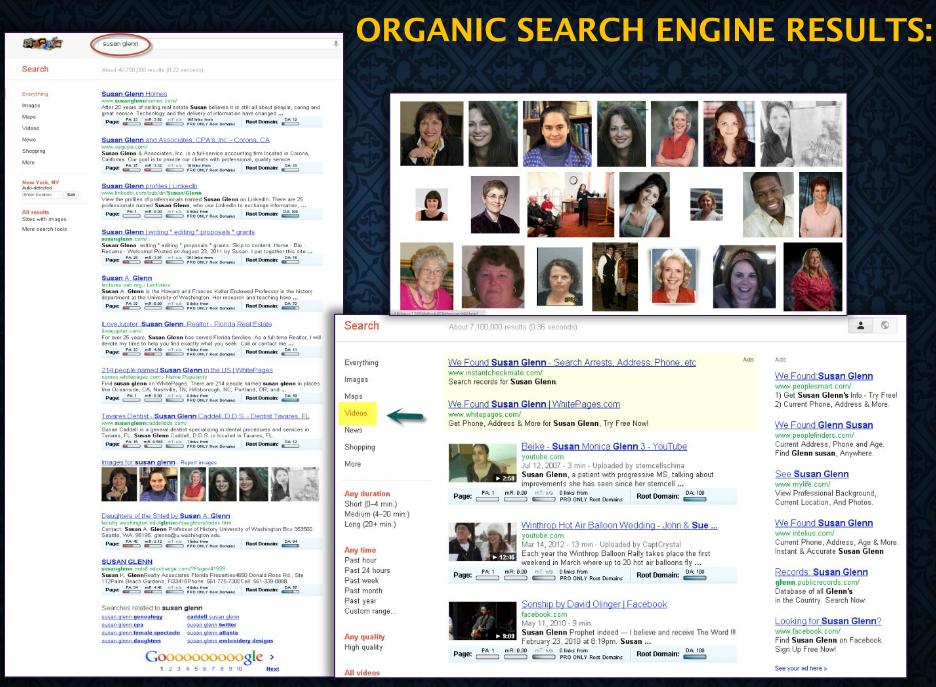Screen dimensions: 936x687
Task: Play the Beike Susan Monica Glenn video thumbnail
Action: pos(474,465)
